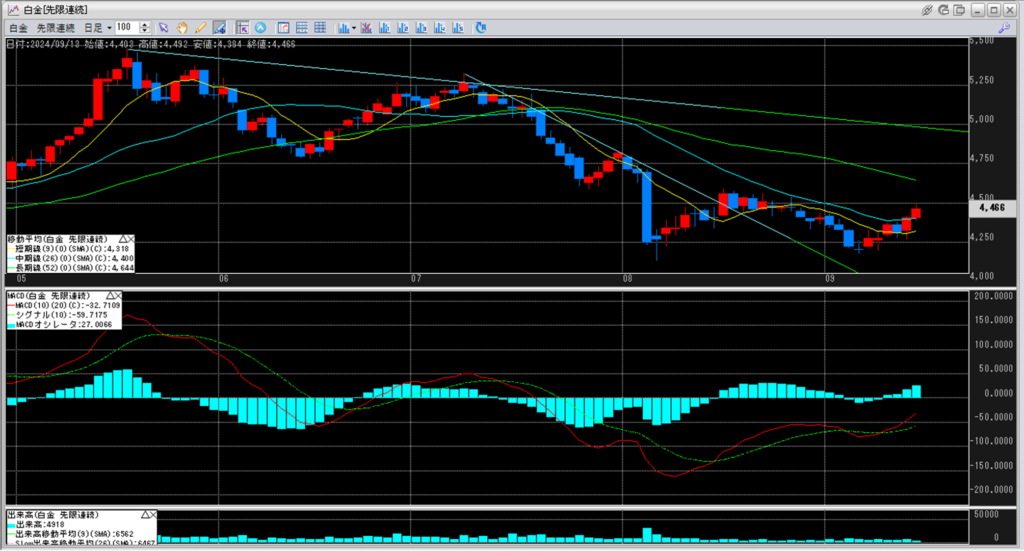
Task: Open the bar chart indicator dropdown arrow
Action: point(354,28)
